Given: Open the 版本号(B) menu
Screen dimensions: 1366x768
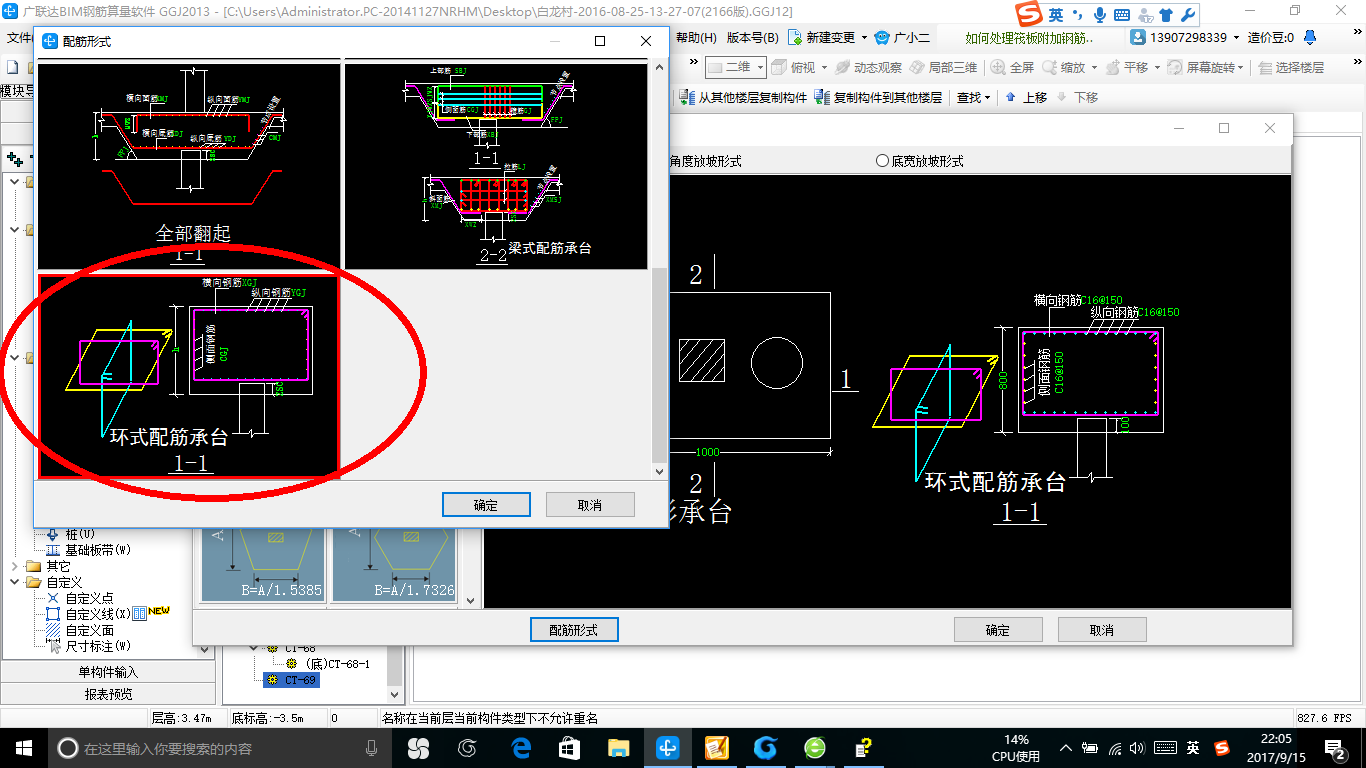Looking at the screenshot, I should tap(752, 37).
